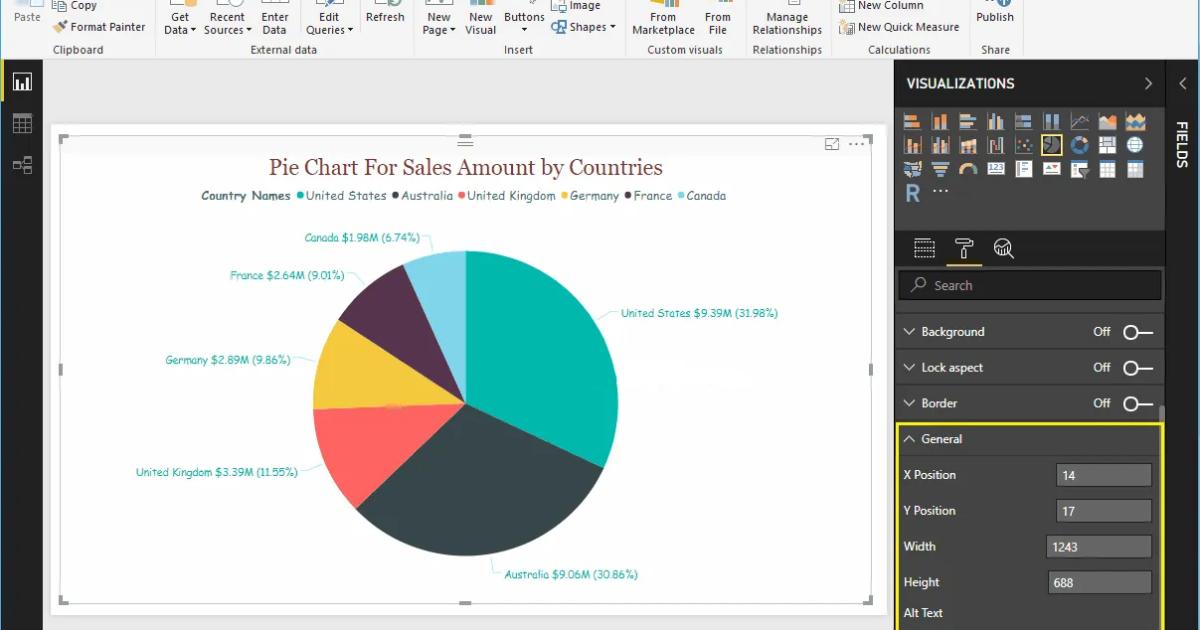
Task: Click the X Position input field
Action: point(1103,474)
